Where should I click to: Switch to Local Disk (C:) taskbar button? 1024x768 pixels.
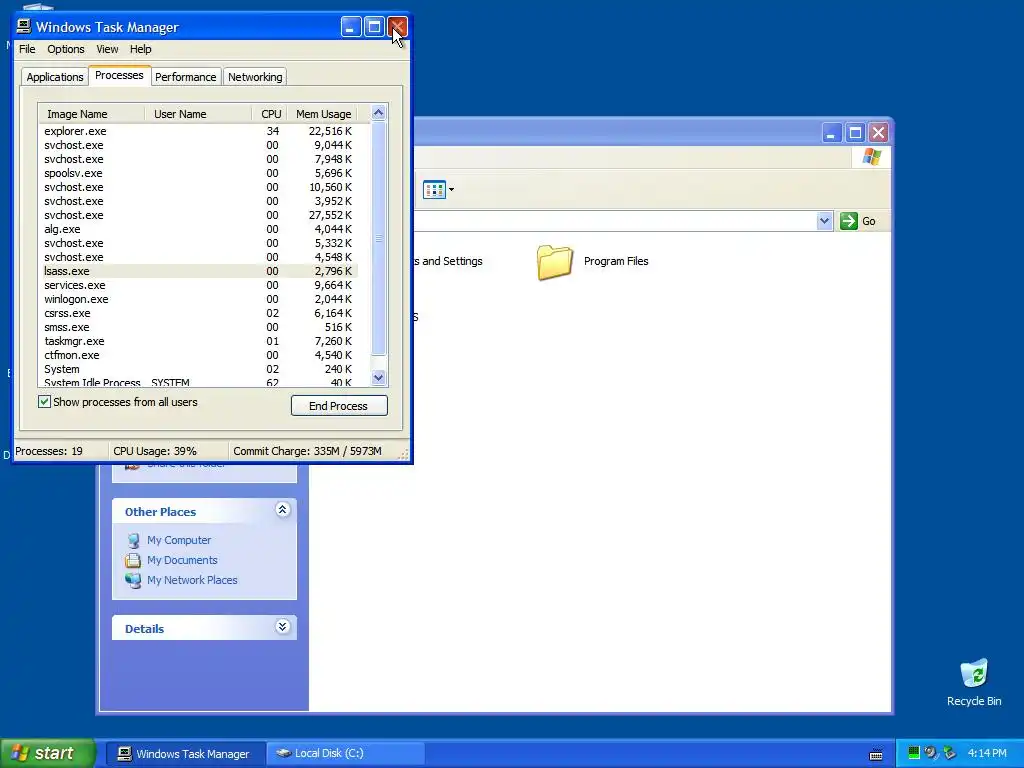pyautogui.click(x=345, y=754)
